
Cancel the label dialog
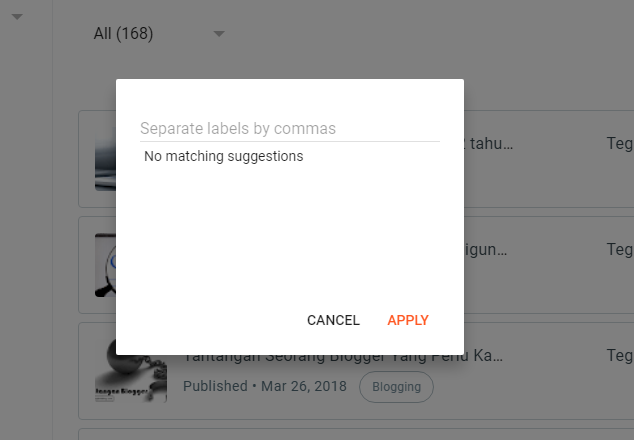[x=333, y=320]
